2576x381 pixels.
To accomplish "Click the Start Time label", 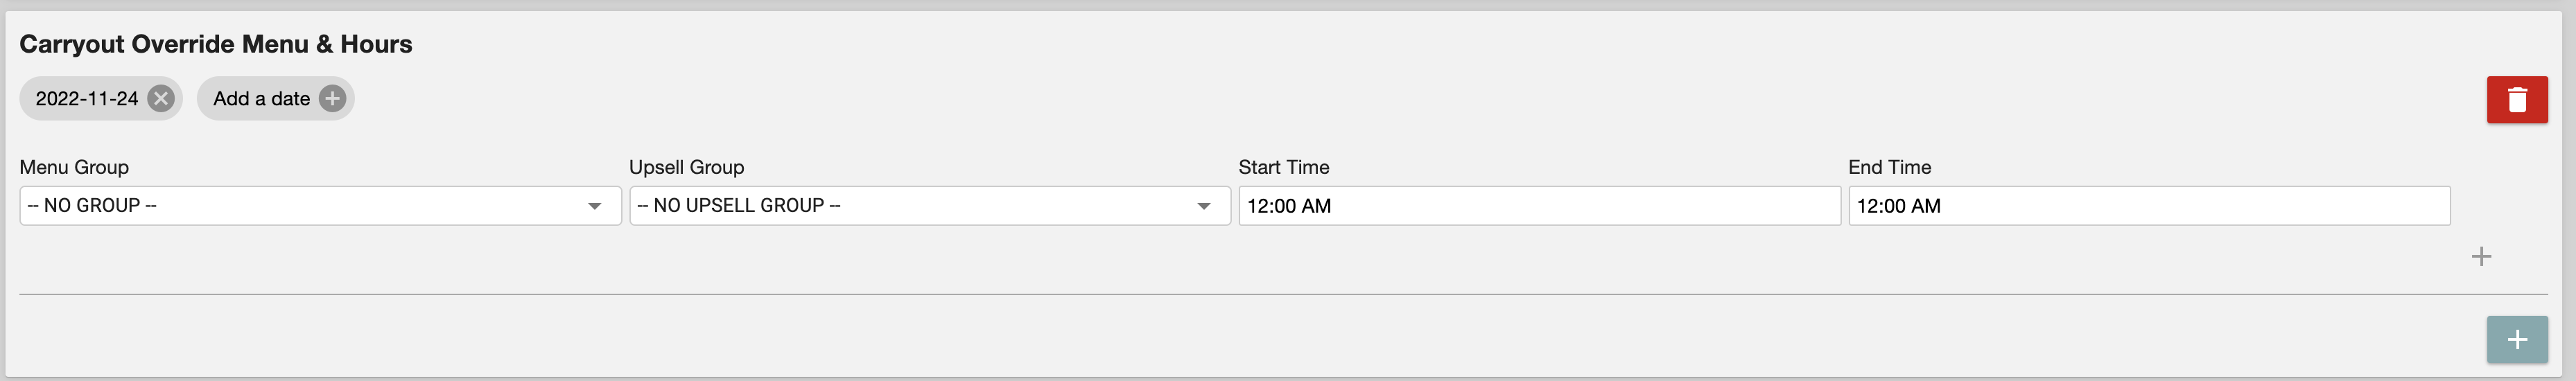I will (1283, 167).
